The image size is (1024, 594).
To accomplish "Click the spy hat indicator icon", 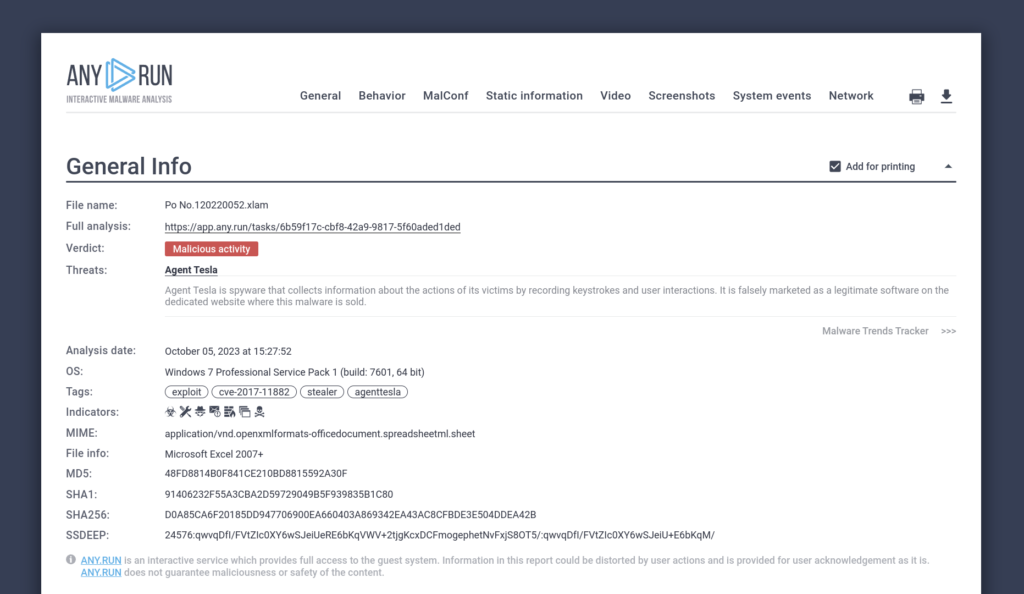I will pyautogui.click(x=200, y=412).
